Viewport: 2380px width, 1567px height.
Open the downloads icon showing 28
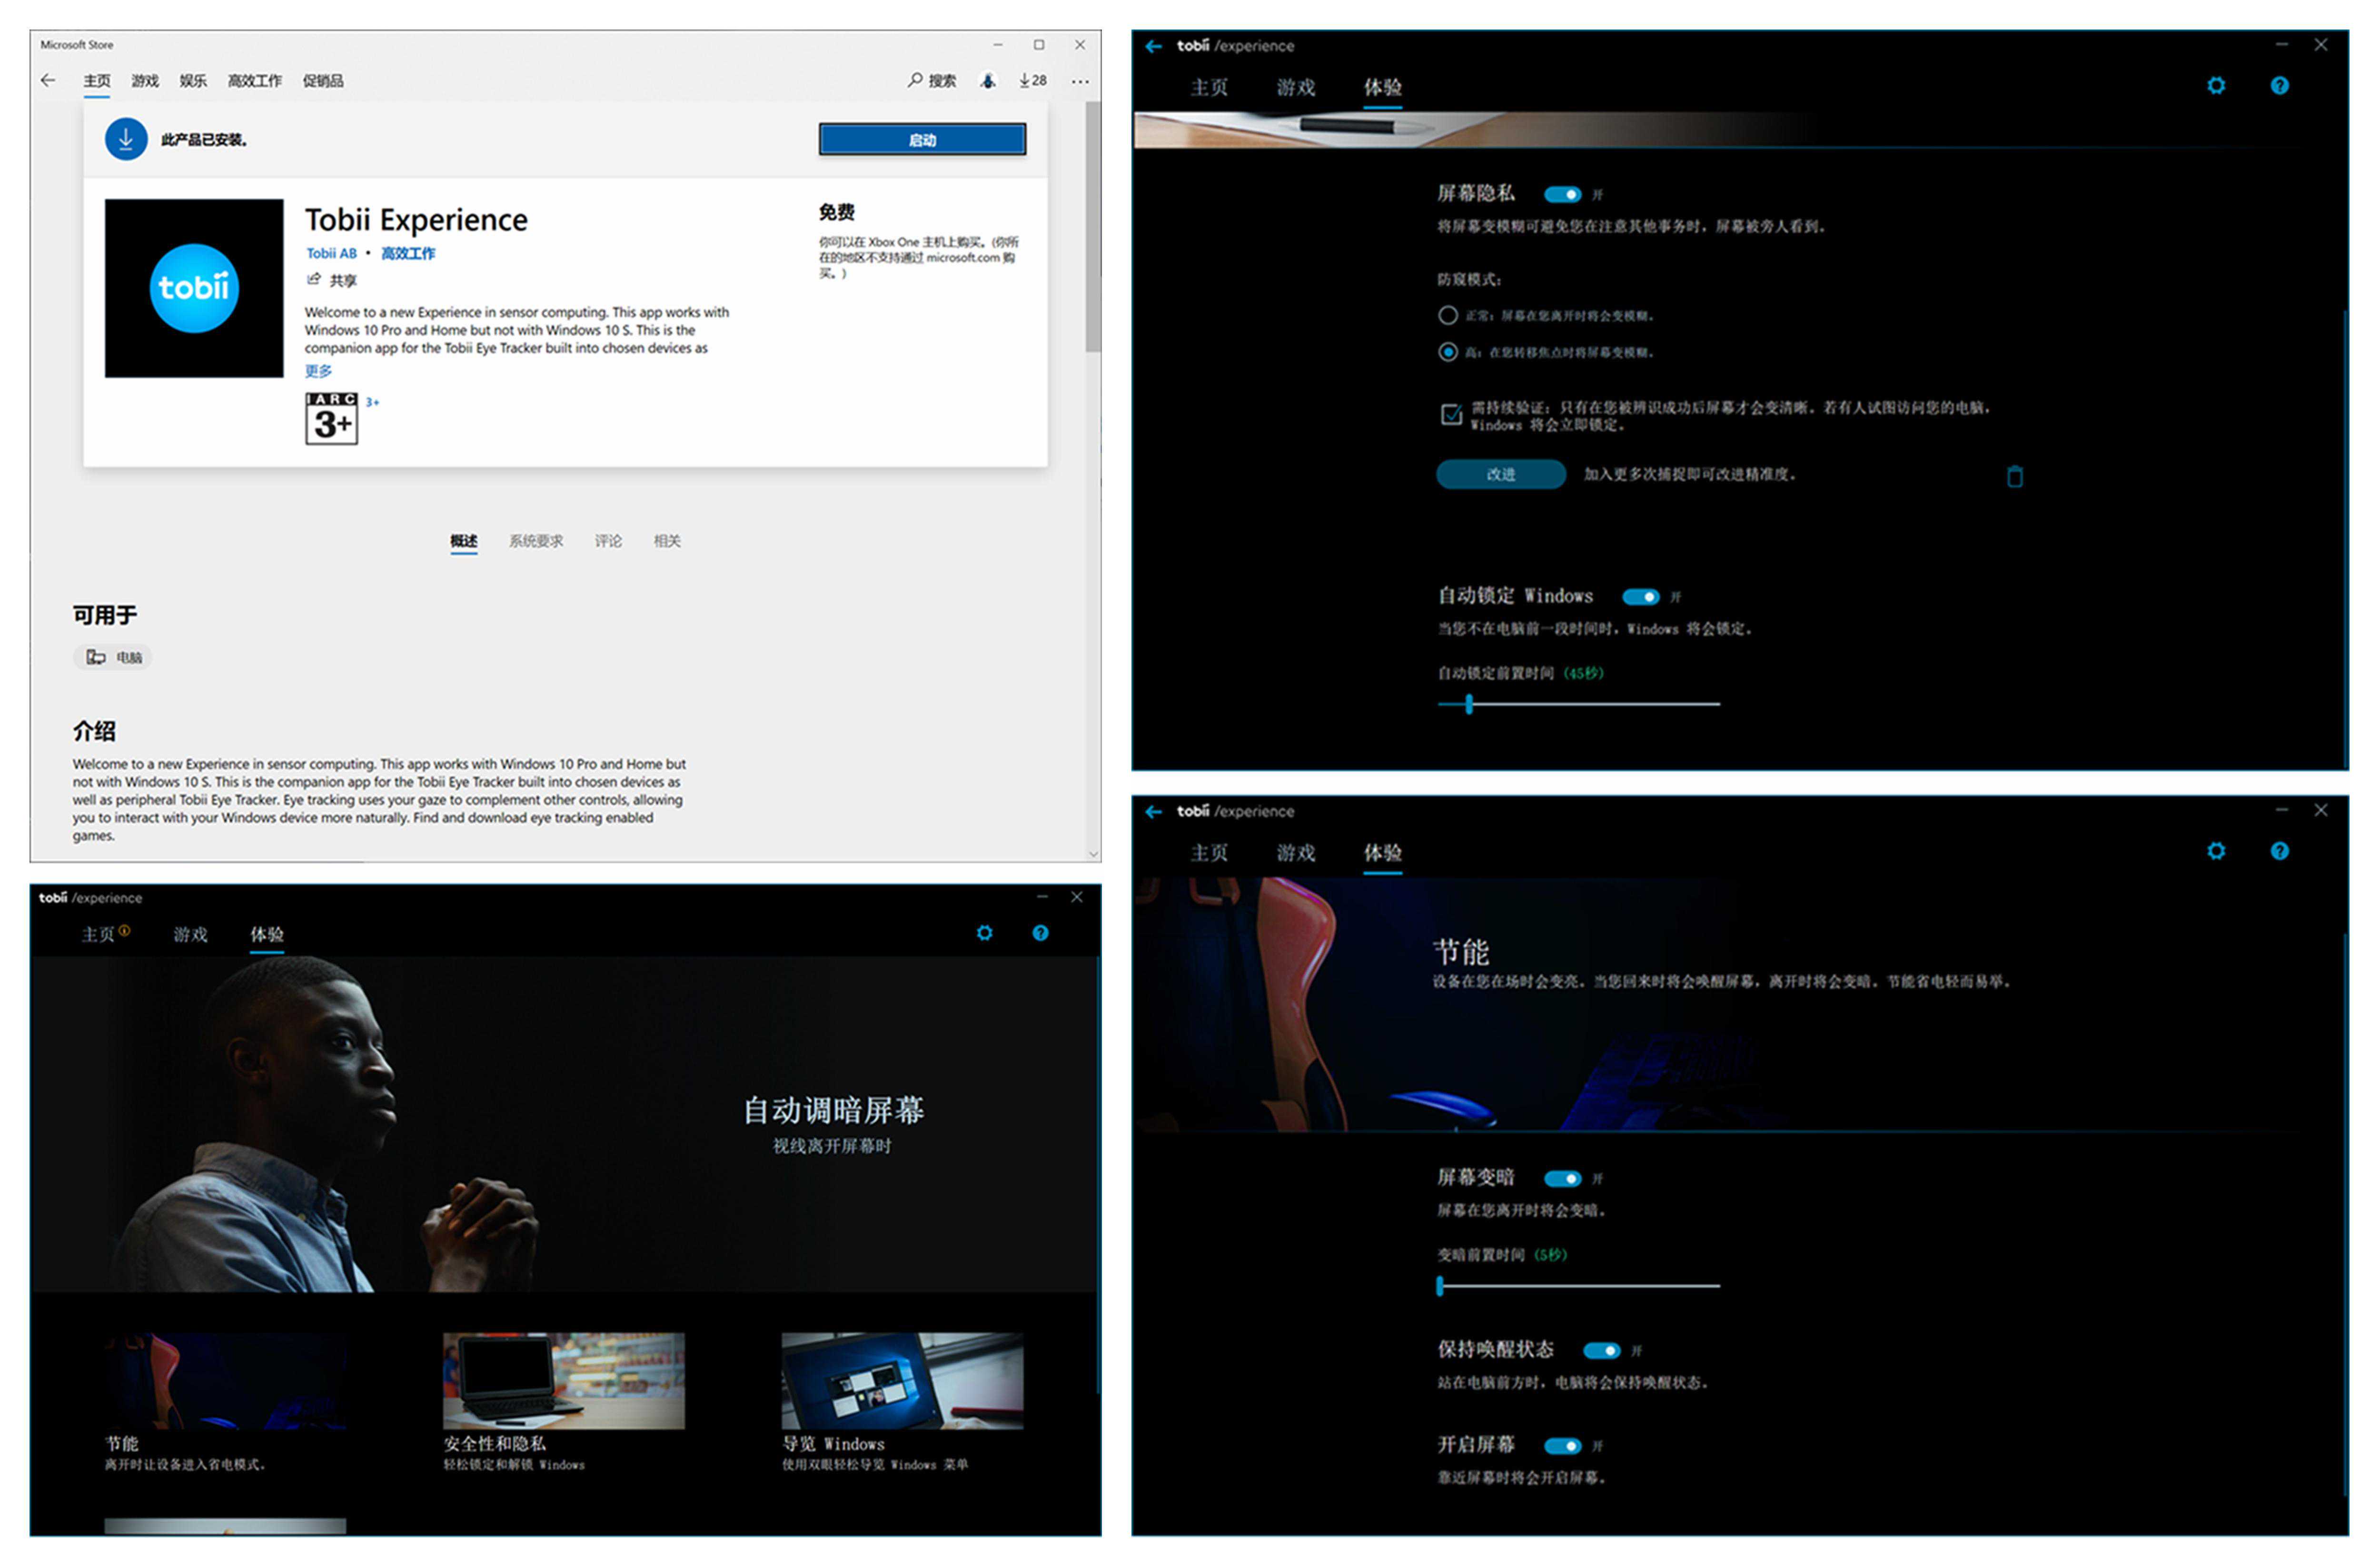pyautogui.click(x=1033, y=80)
